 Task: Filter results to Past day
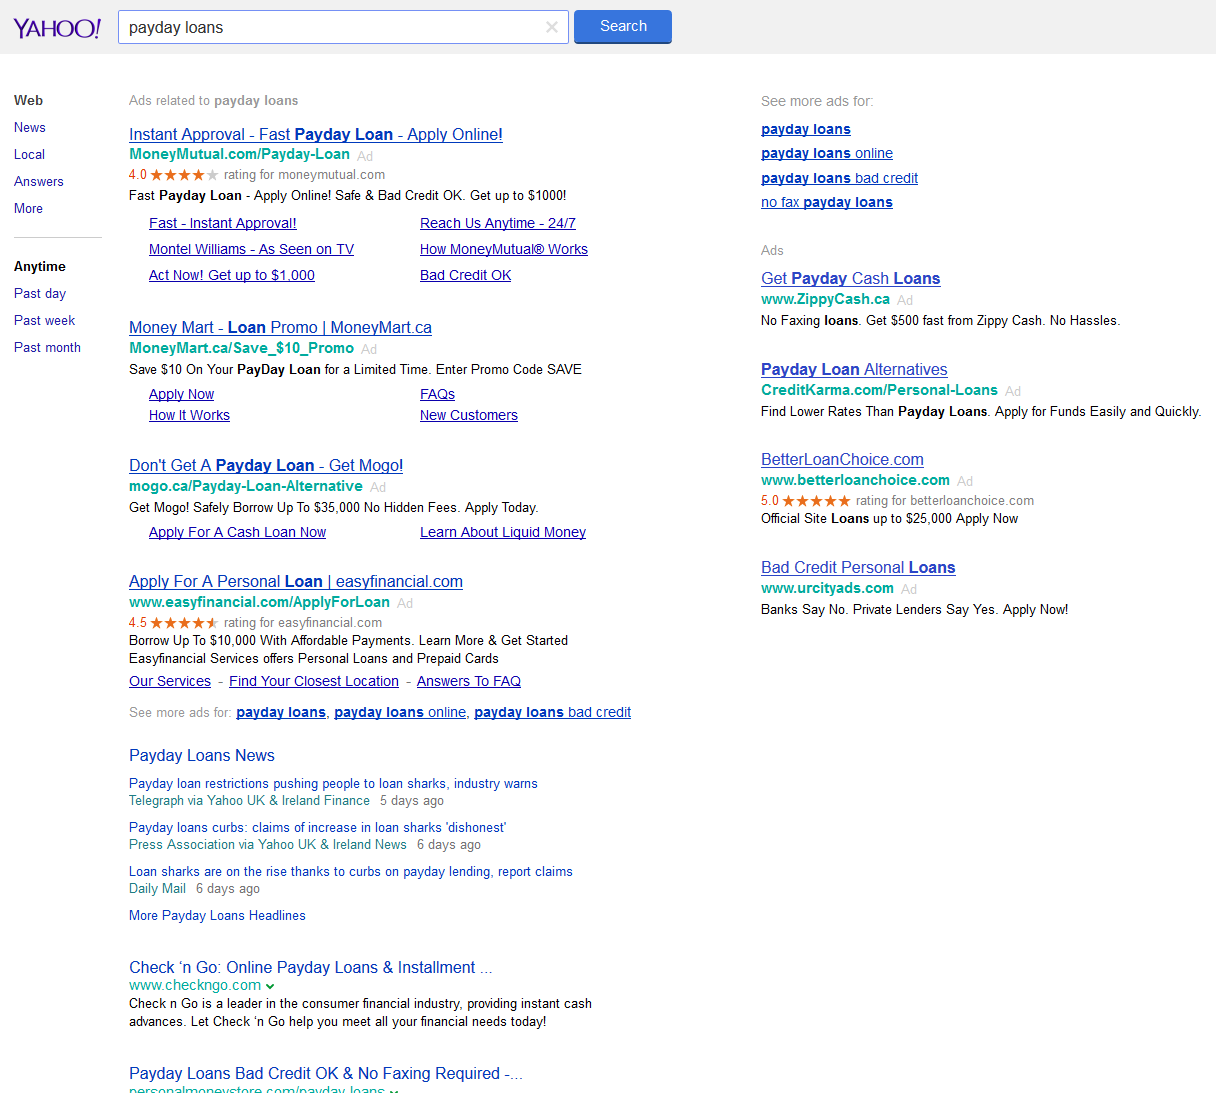tap(40, 294)
